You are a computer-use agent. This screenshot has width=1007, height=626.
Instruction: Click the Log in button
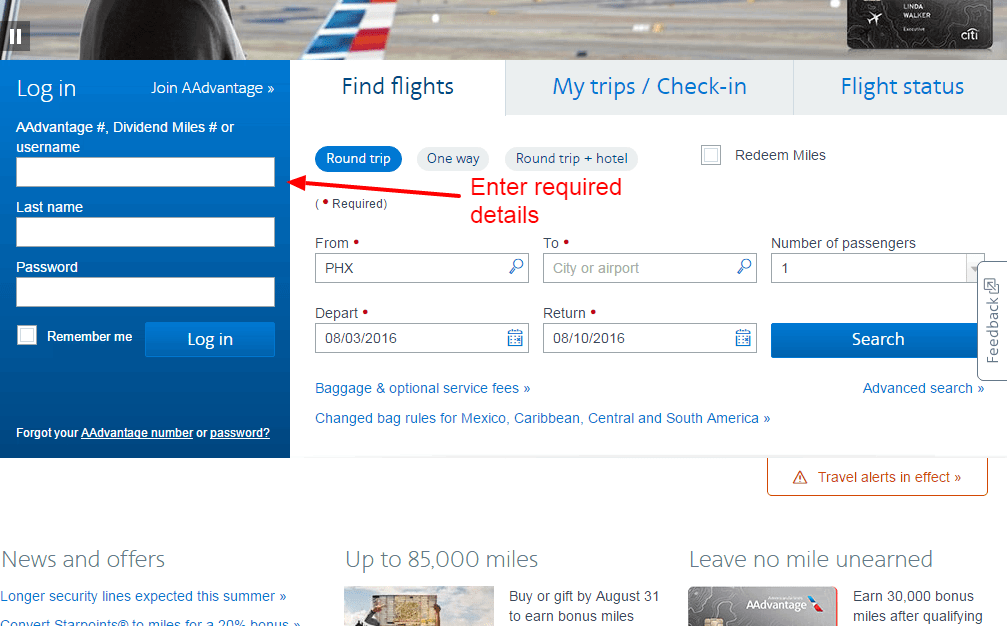pyautogui.click(x=209, y=339)
